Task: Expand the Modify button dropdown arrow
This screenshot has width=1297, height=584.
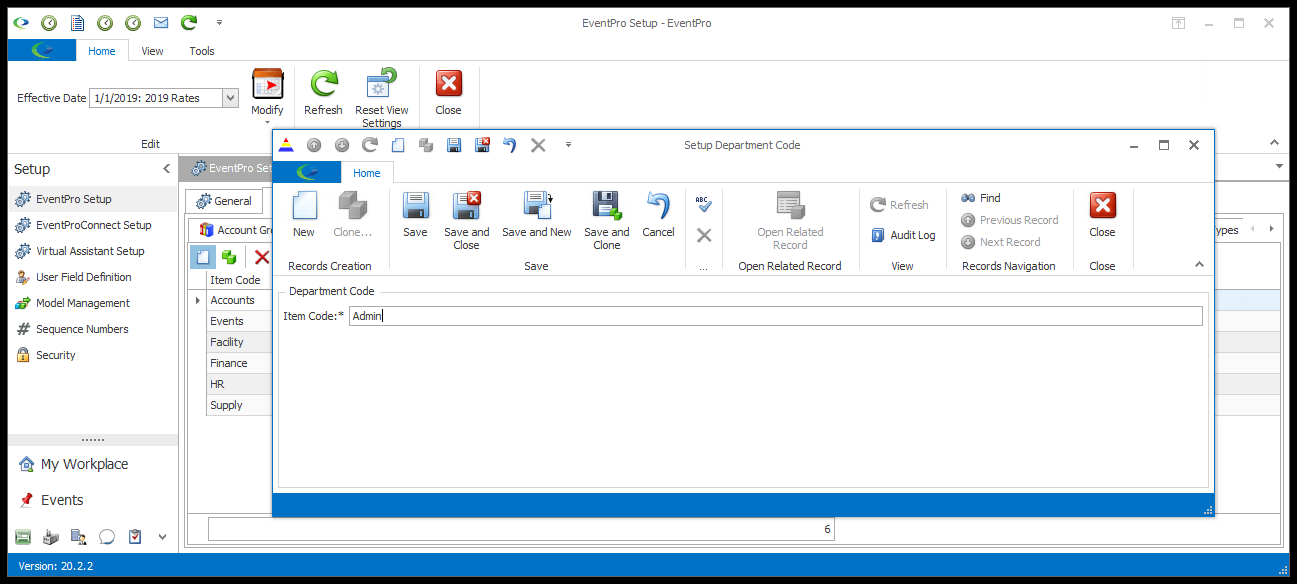Action: [267, 123]
